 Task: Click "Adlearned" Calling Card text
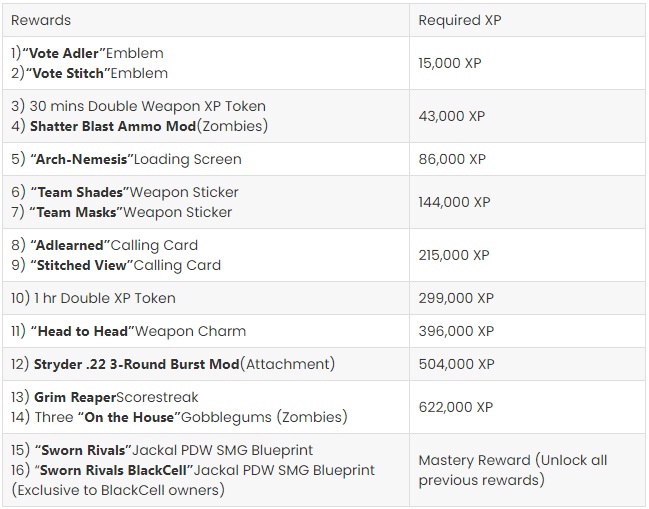click(104, 245)
